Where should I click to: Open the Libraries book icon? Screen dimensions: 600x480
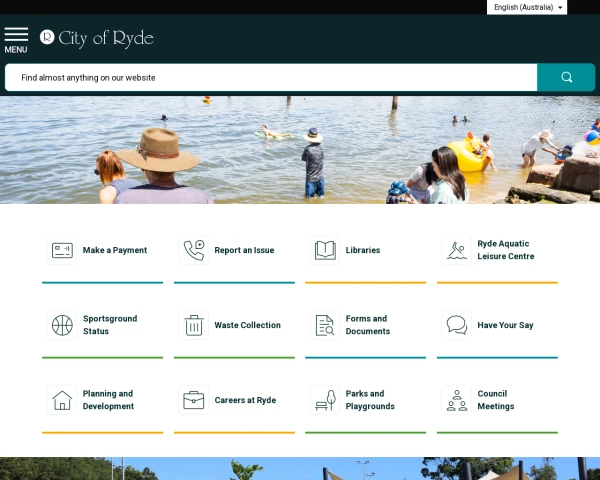325,250
